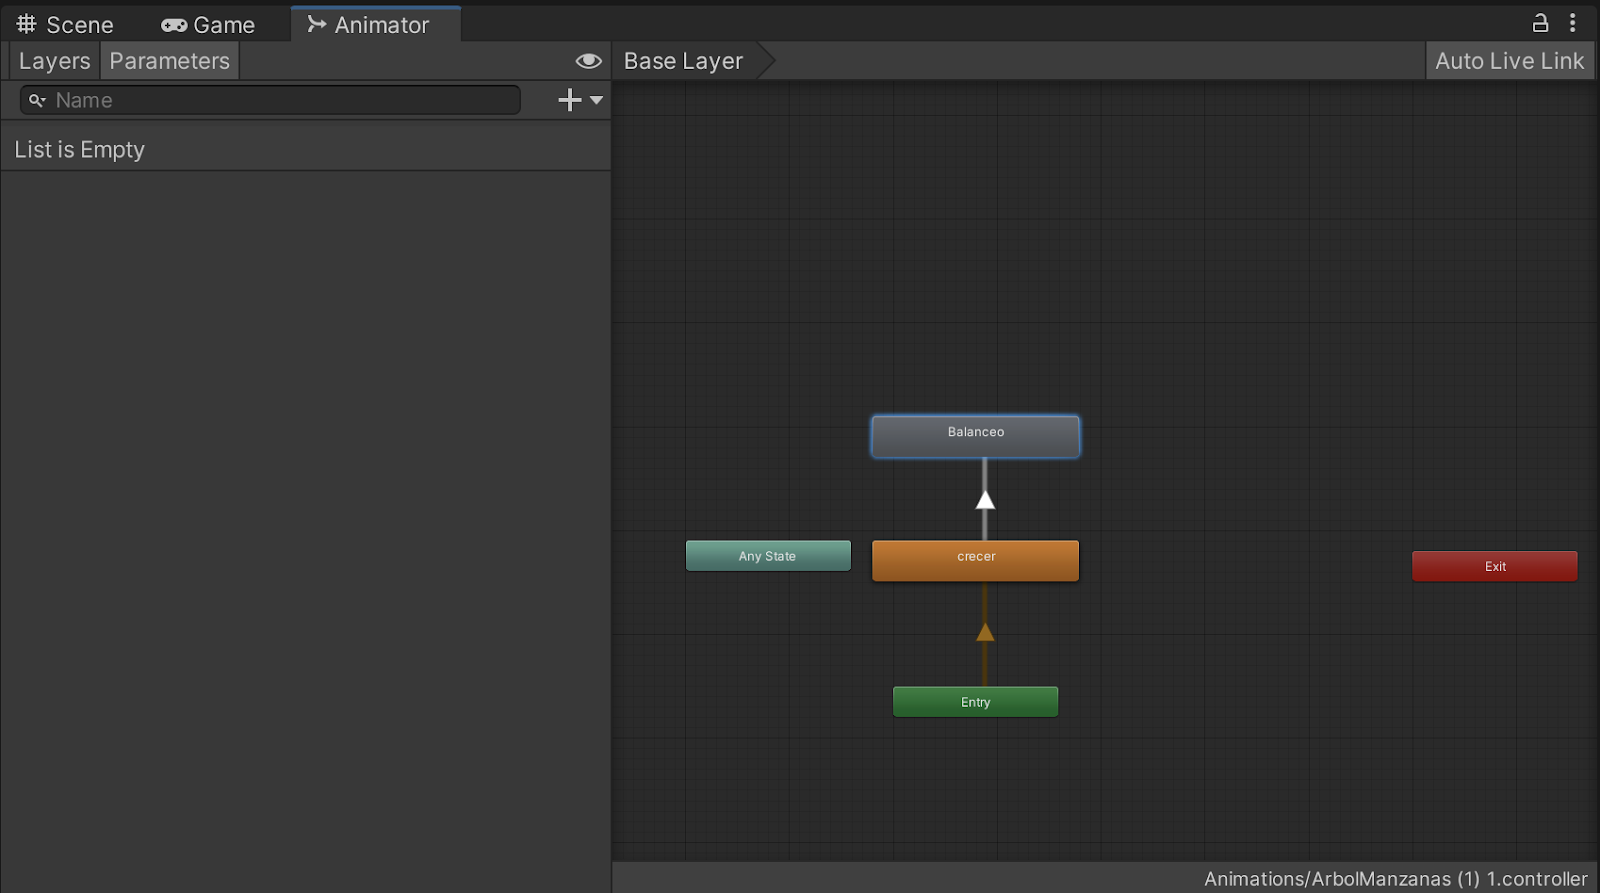This screenshot has width=1600, height=893.
Task: Select the red Exit node
Action: (x=1494, y=566)
